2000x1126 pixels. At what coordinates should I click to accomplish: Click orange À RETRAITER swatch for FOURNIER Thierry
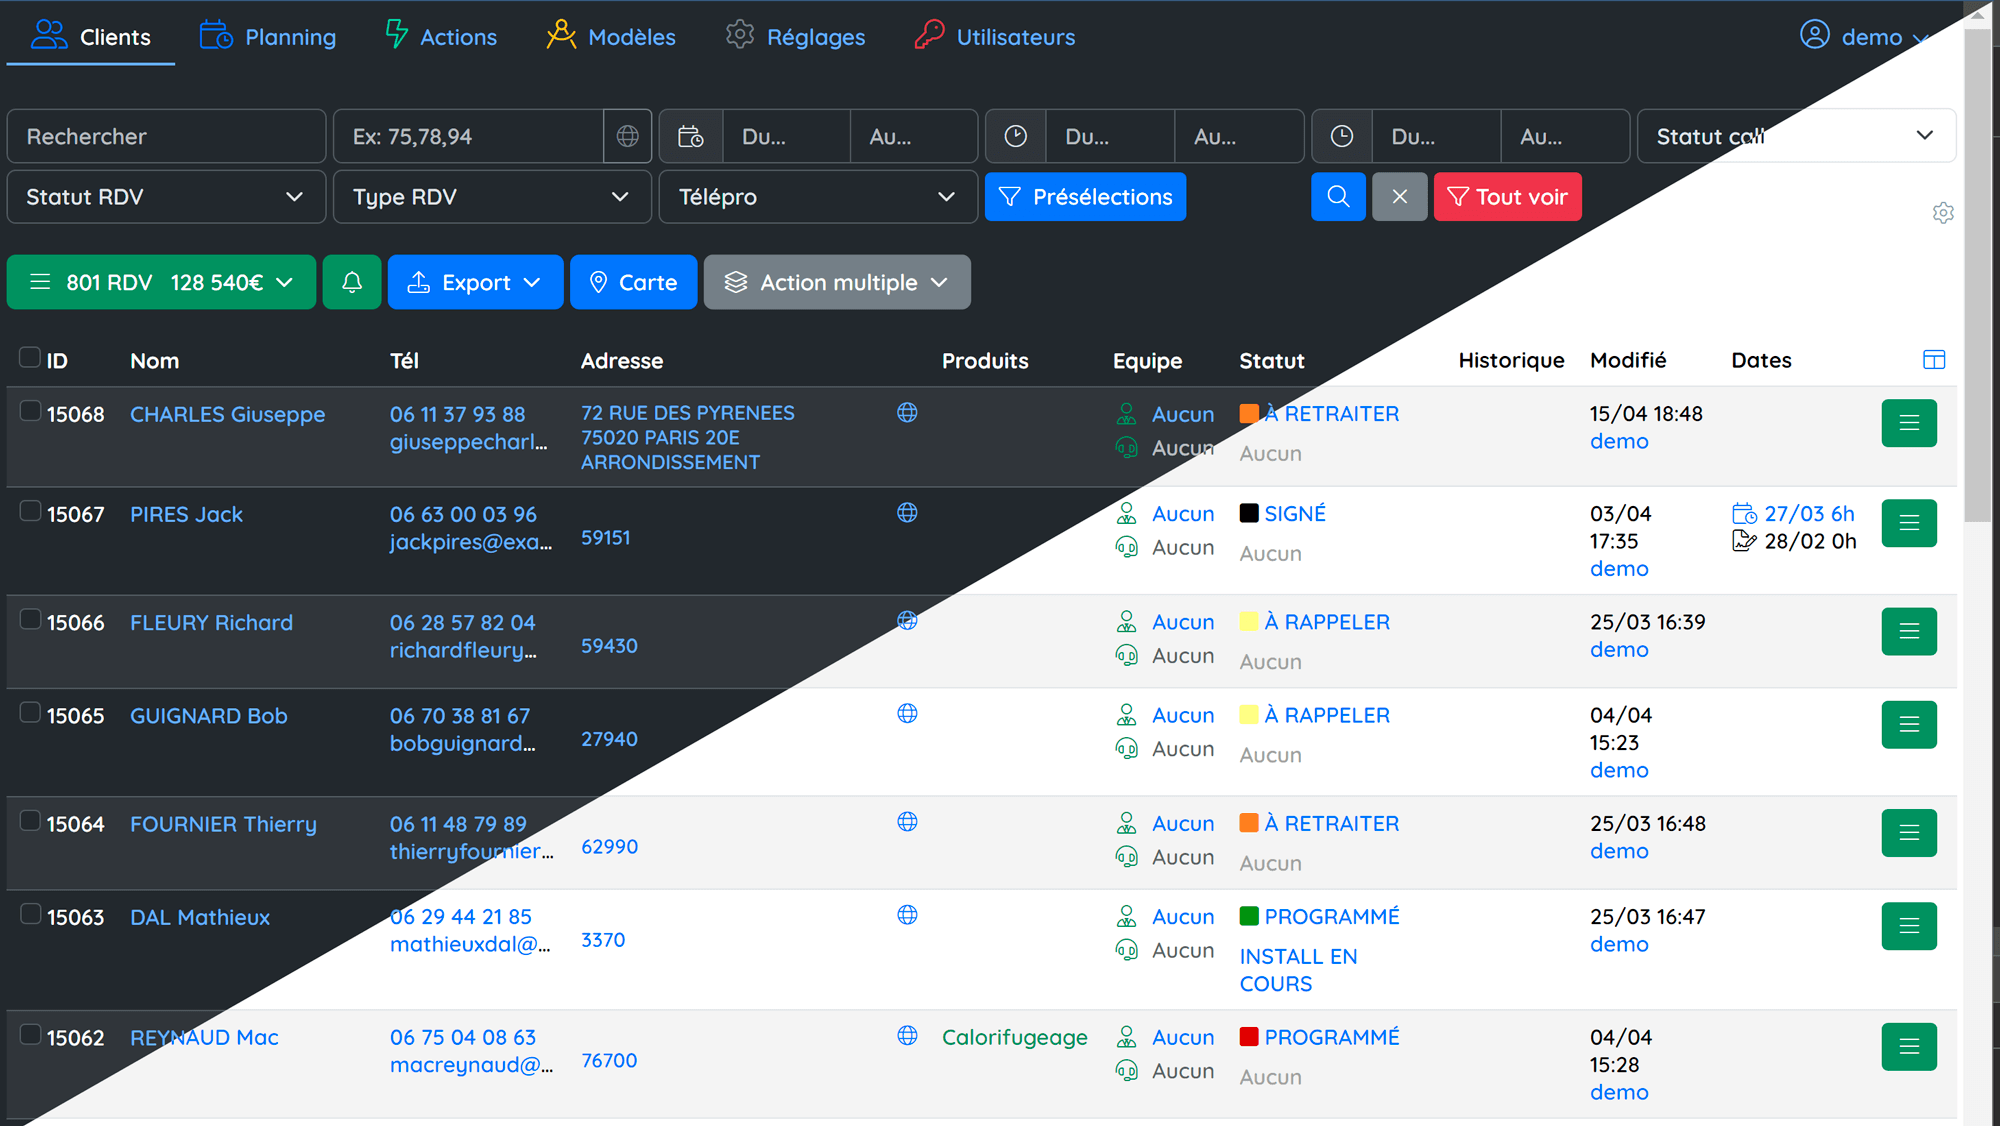[1248, 823]
